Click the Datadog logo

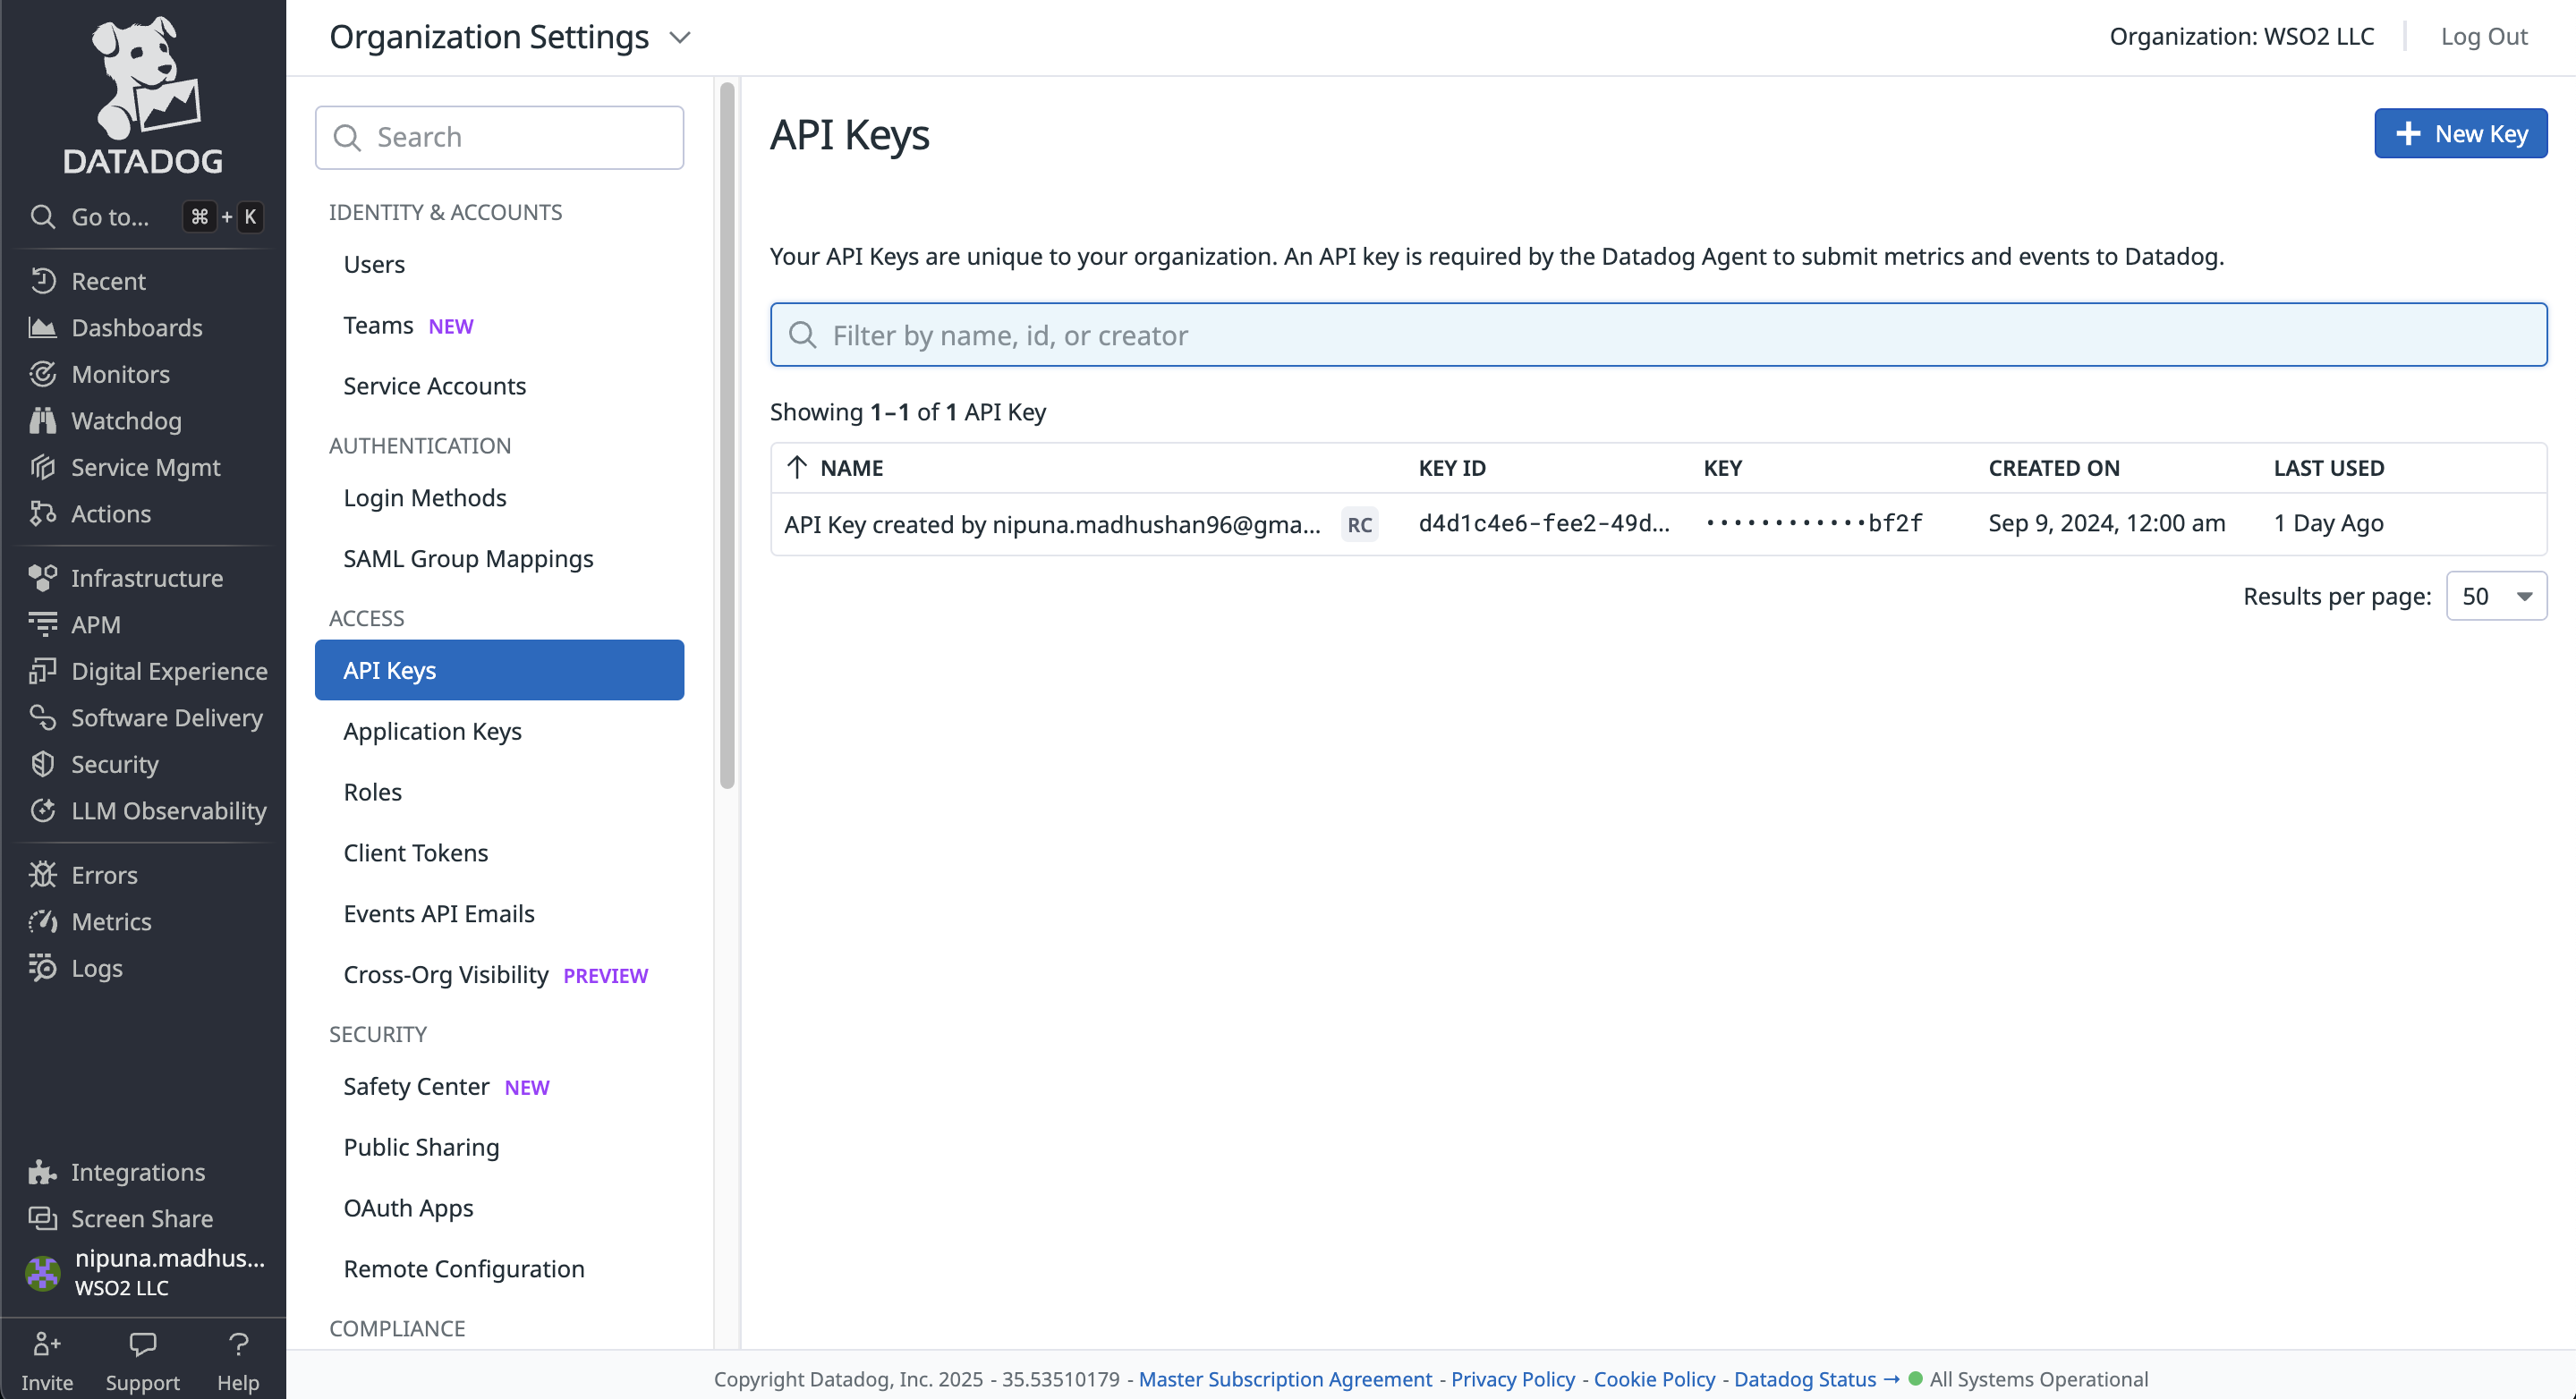(143, 95)
